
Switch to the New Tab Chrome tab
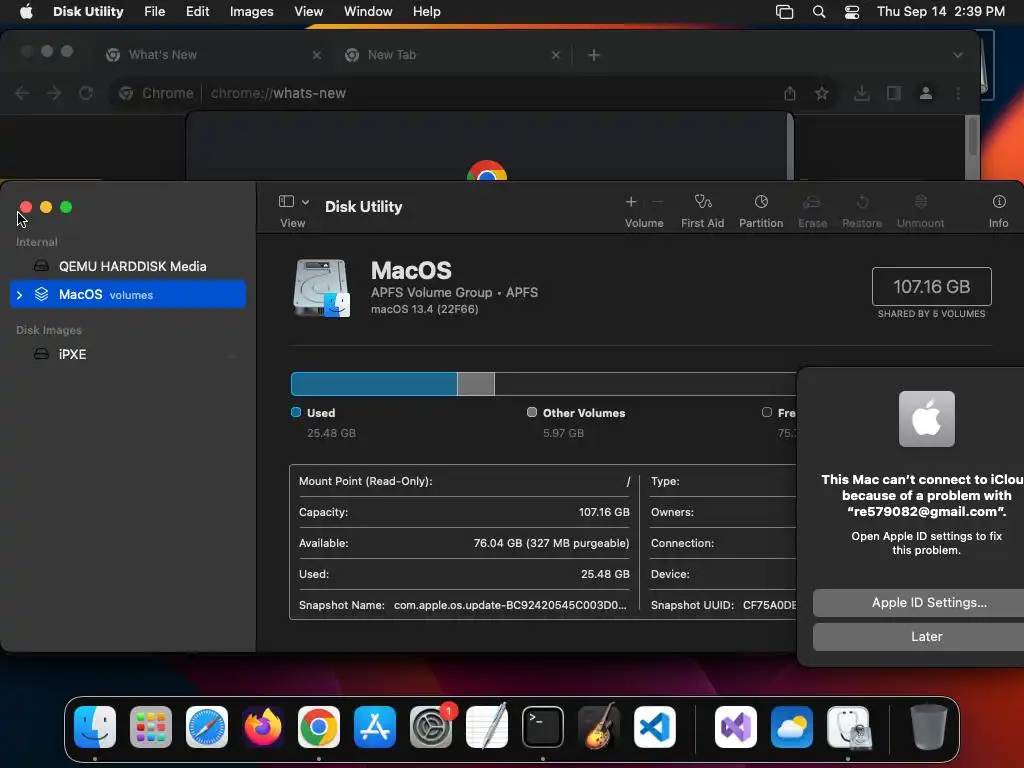click(453, 55)
